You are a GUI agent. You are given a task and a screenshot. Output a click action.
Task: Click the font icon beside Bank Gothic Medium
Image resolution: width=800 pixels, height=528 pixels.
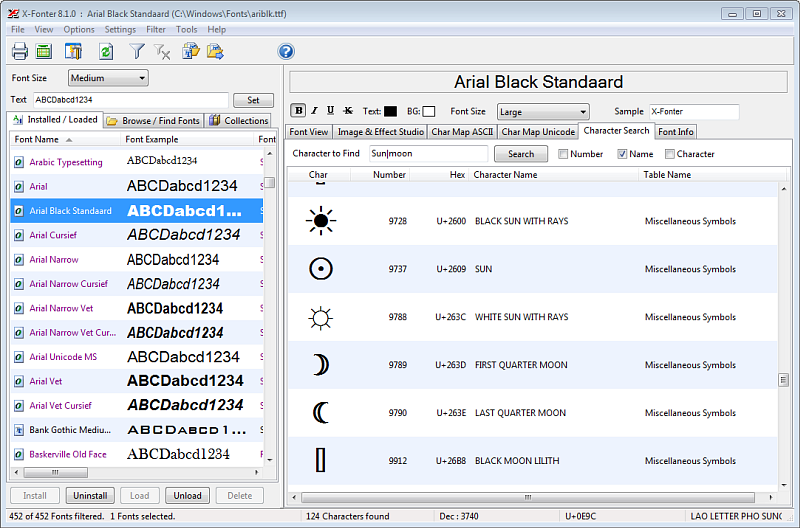click(19, 430)
